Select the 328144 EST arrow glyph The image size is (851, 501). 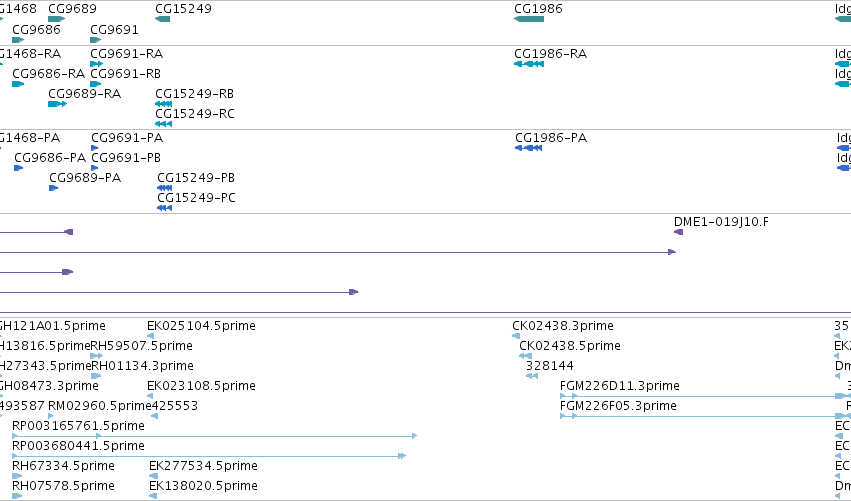coord(532,376)
